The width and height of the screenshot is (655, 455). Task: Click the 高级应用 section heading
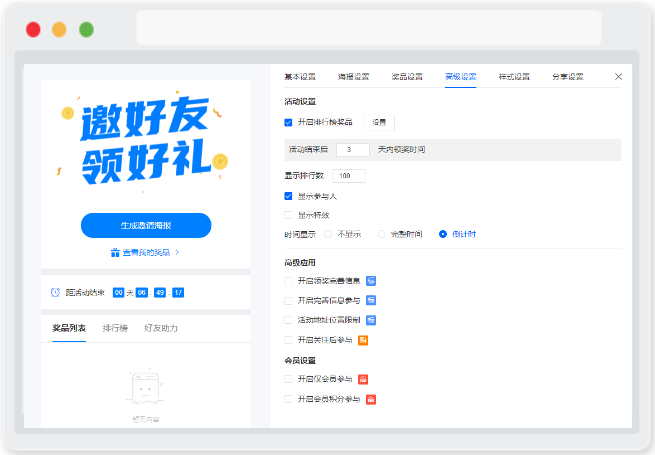tap(300, 263)
